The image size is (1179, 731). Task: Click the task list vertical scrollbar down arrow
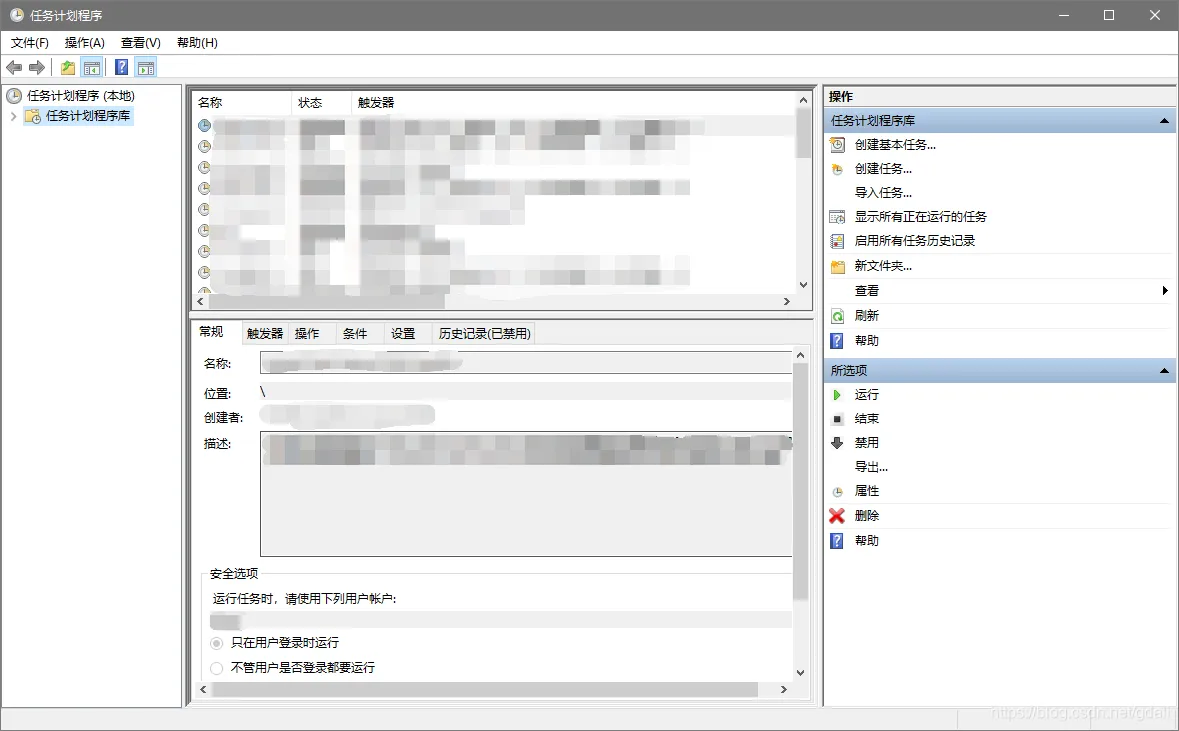coord(803,283)
